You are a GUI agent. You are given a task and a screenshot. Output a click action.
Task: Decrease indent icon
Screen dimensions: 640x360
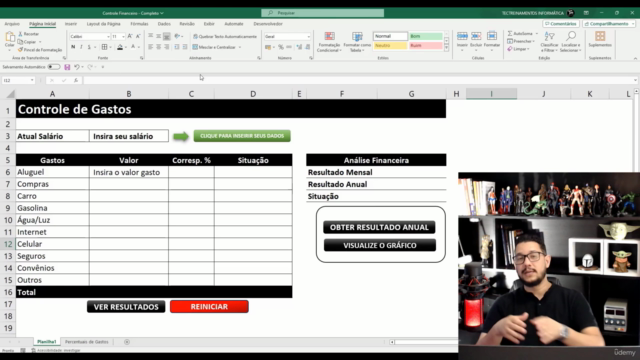click(x=177, y=47)
